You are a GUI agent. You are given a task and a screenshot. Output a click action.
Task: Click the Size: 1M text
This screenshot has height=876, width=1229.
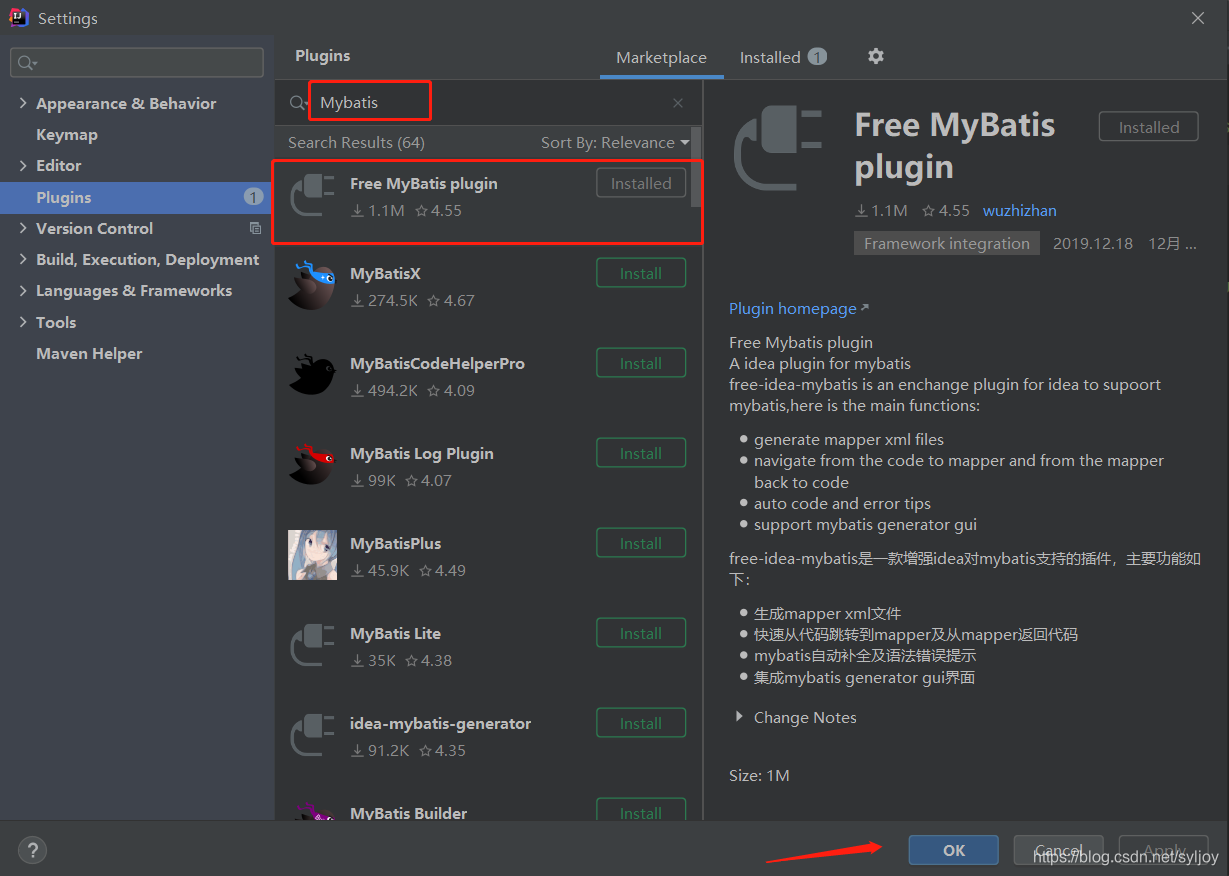(759, 775)
